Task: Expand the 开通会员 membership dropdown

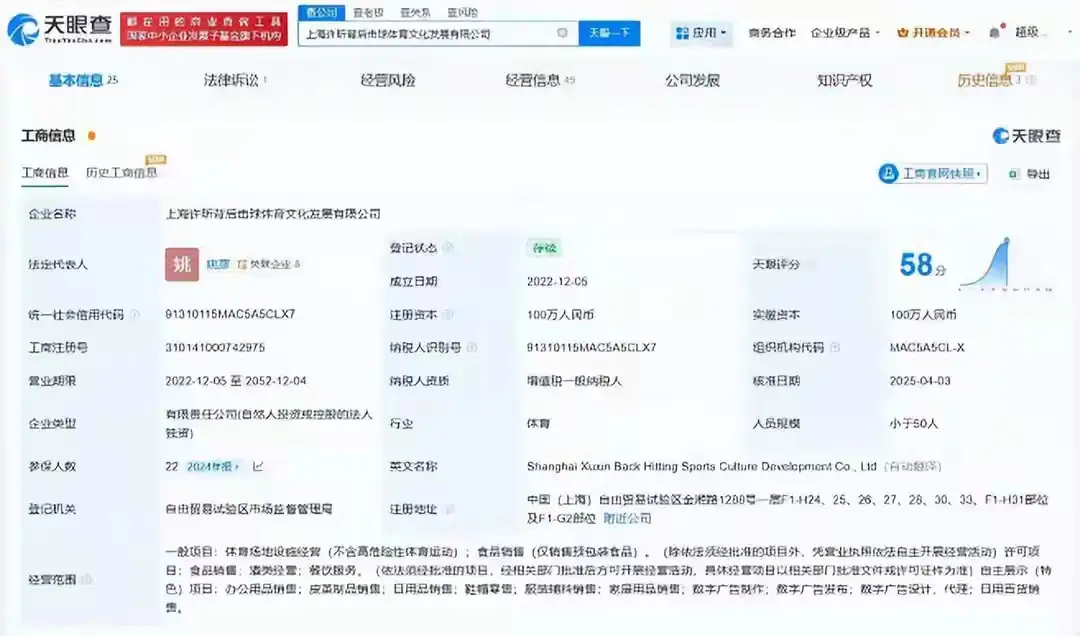Action: coord(933,32)
